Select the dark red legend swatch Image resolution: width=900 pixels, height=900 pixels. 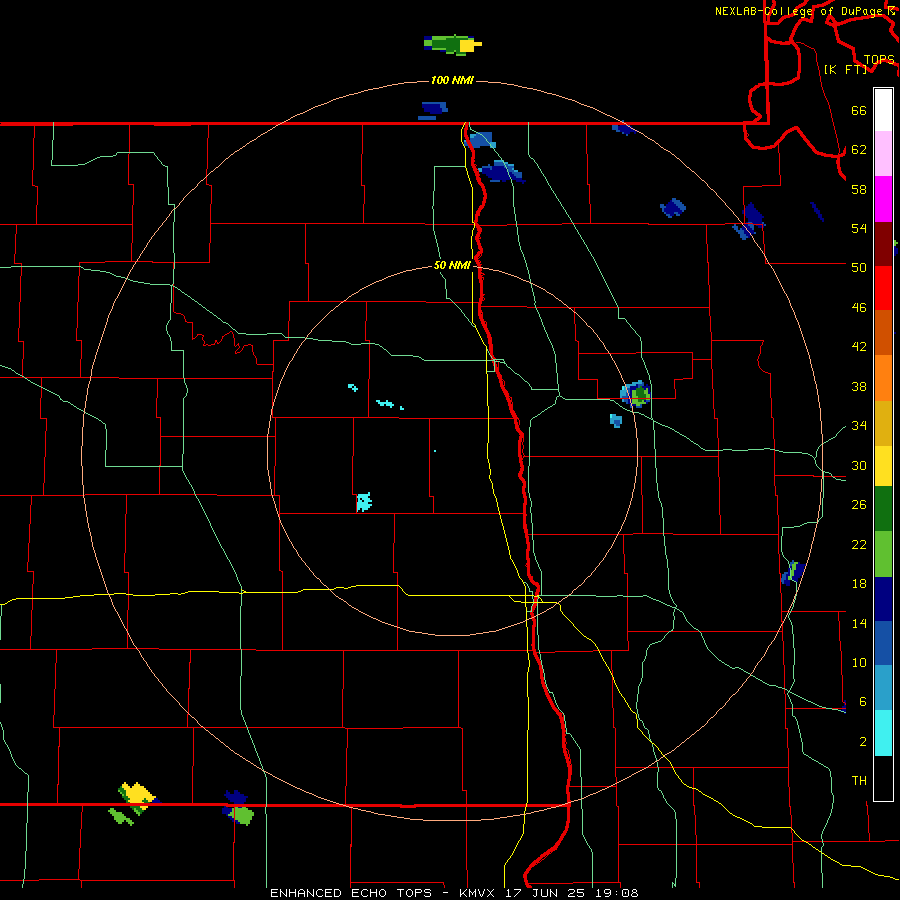pyautogui.click(x=883, y=244)
